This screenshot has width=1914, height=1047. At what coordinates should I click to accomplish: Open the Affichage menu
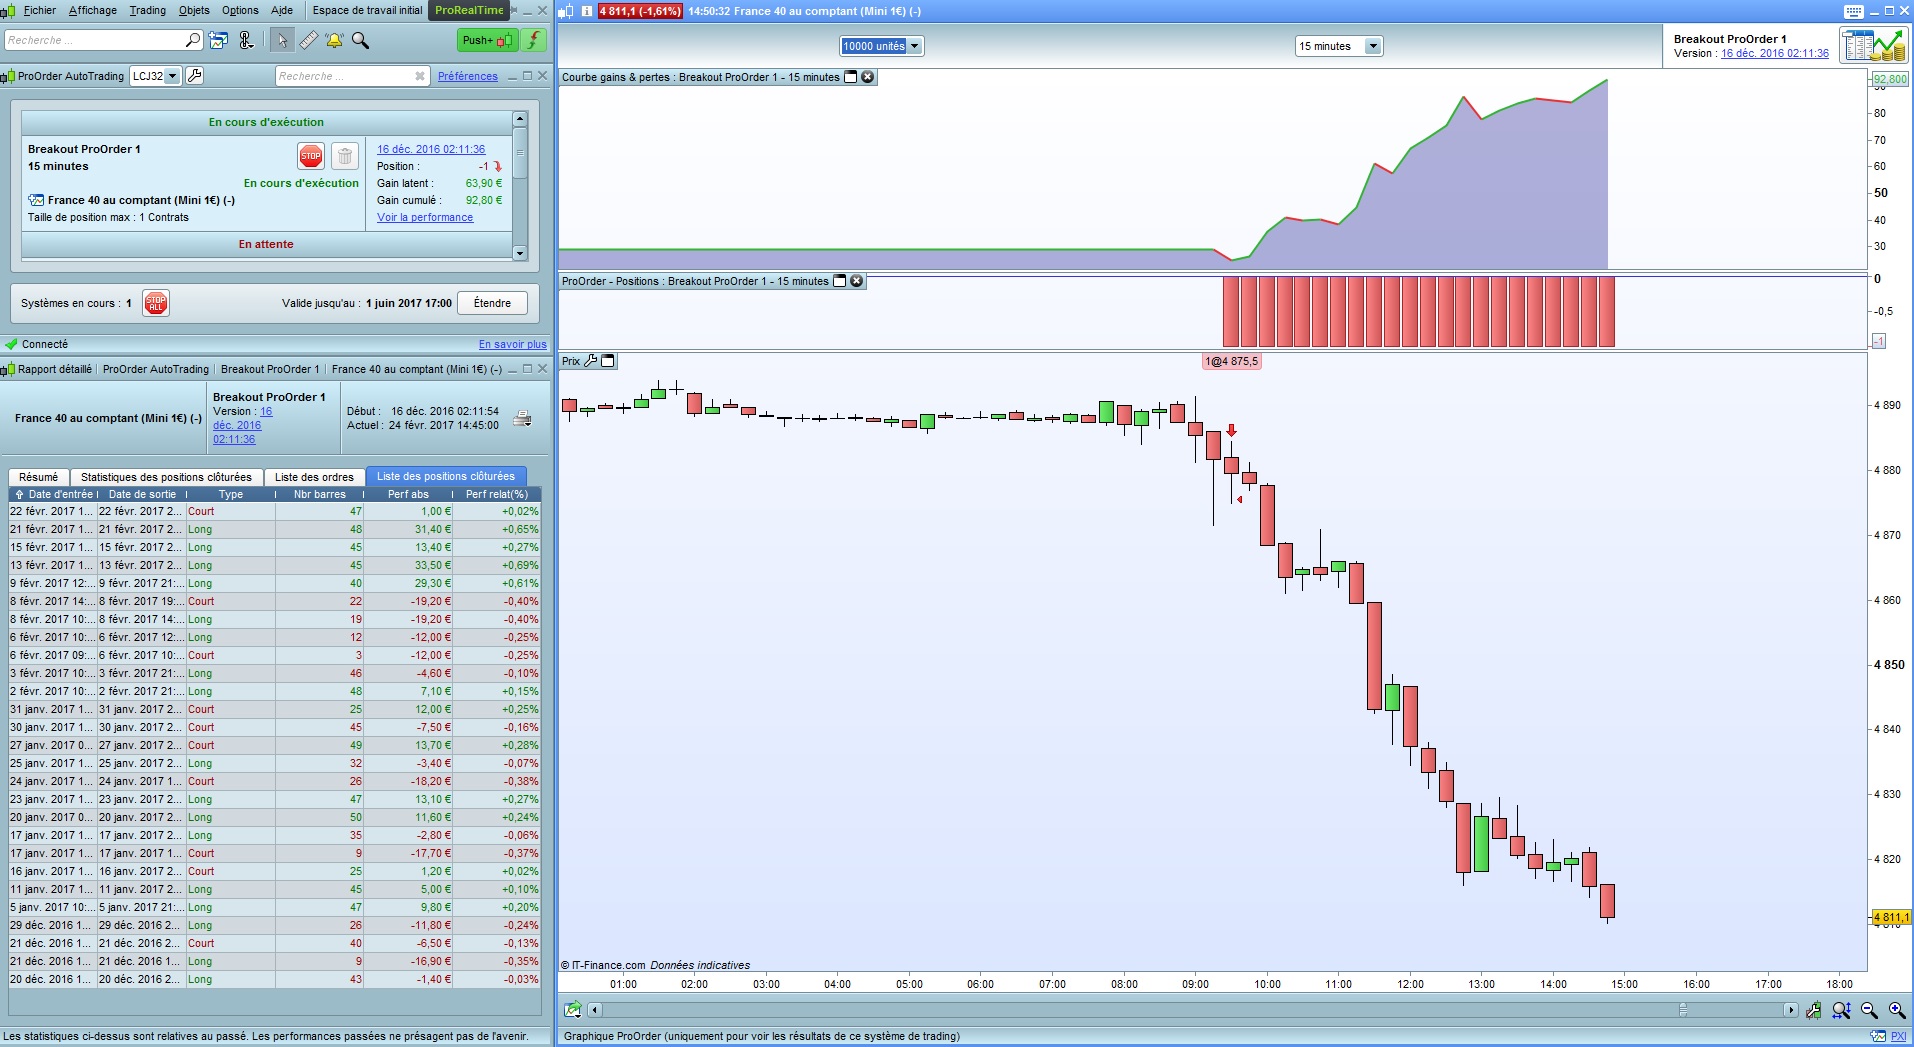click(93, 10)
